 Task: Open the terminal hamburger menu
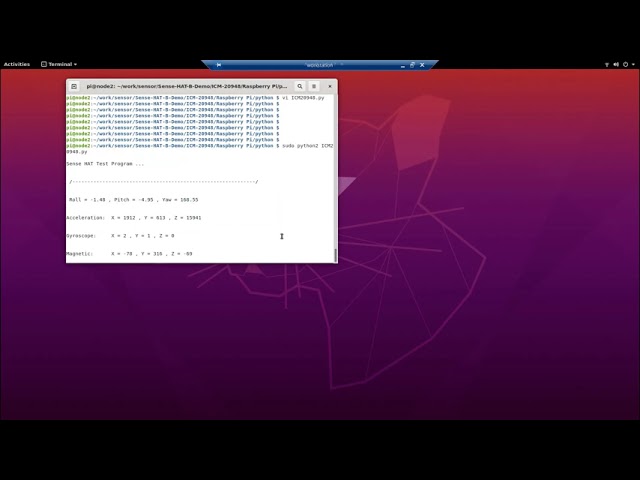(314, 86)
